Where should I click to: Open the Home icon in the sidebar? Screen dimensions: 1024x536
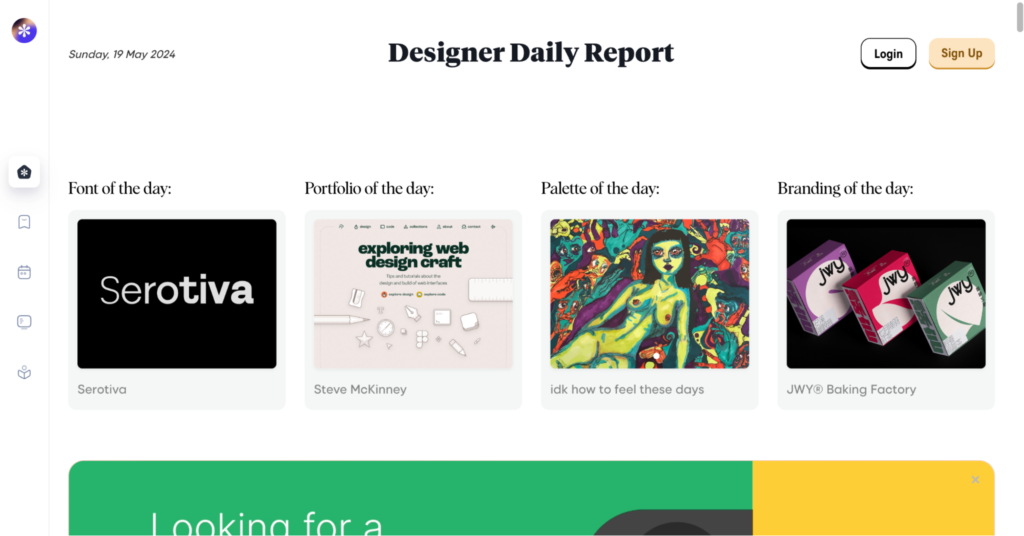pos(24,172)
